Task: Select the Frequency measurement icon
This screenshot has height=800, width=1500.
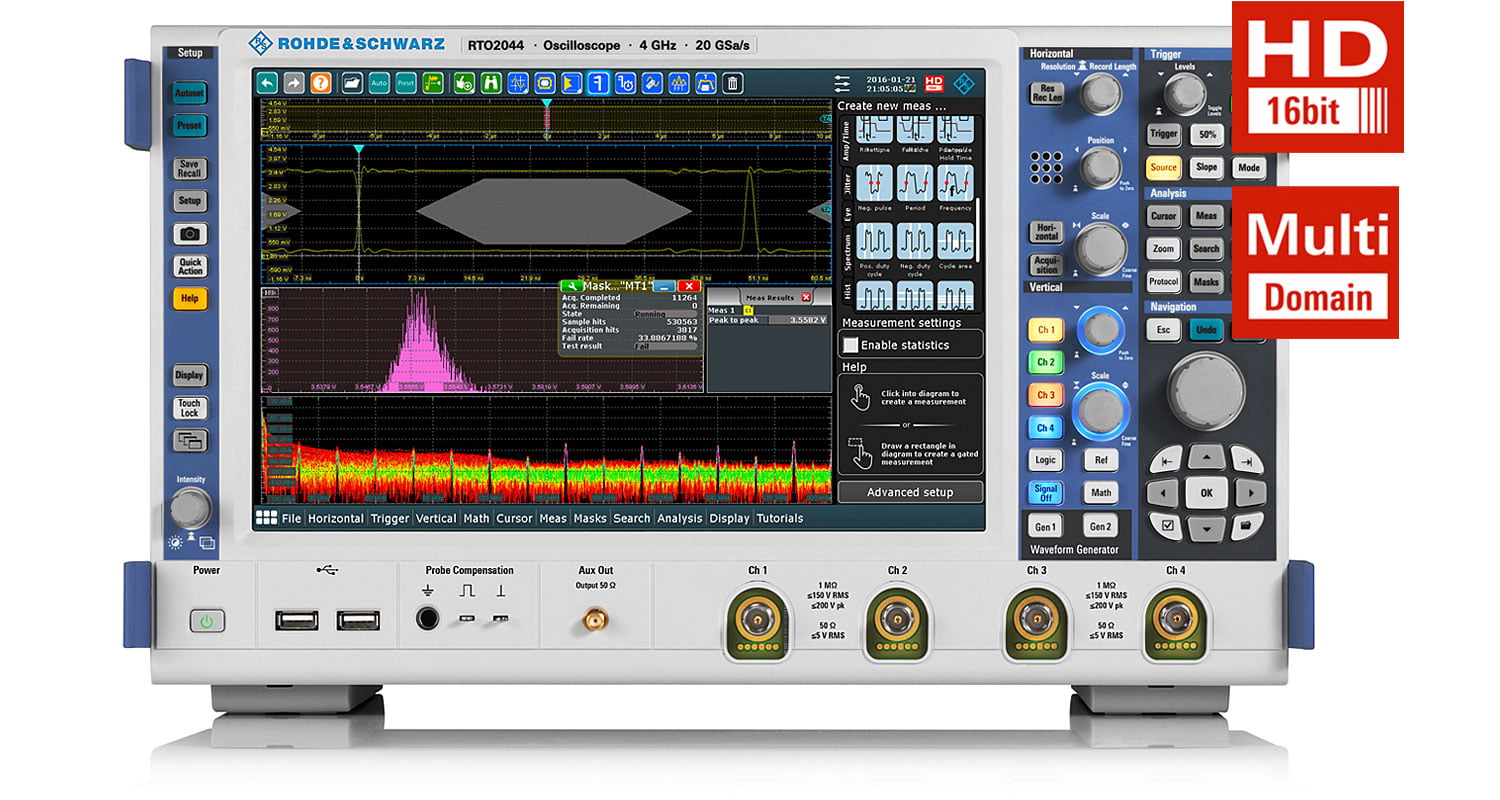Action: (x=955, y=184)
